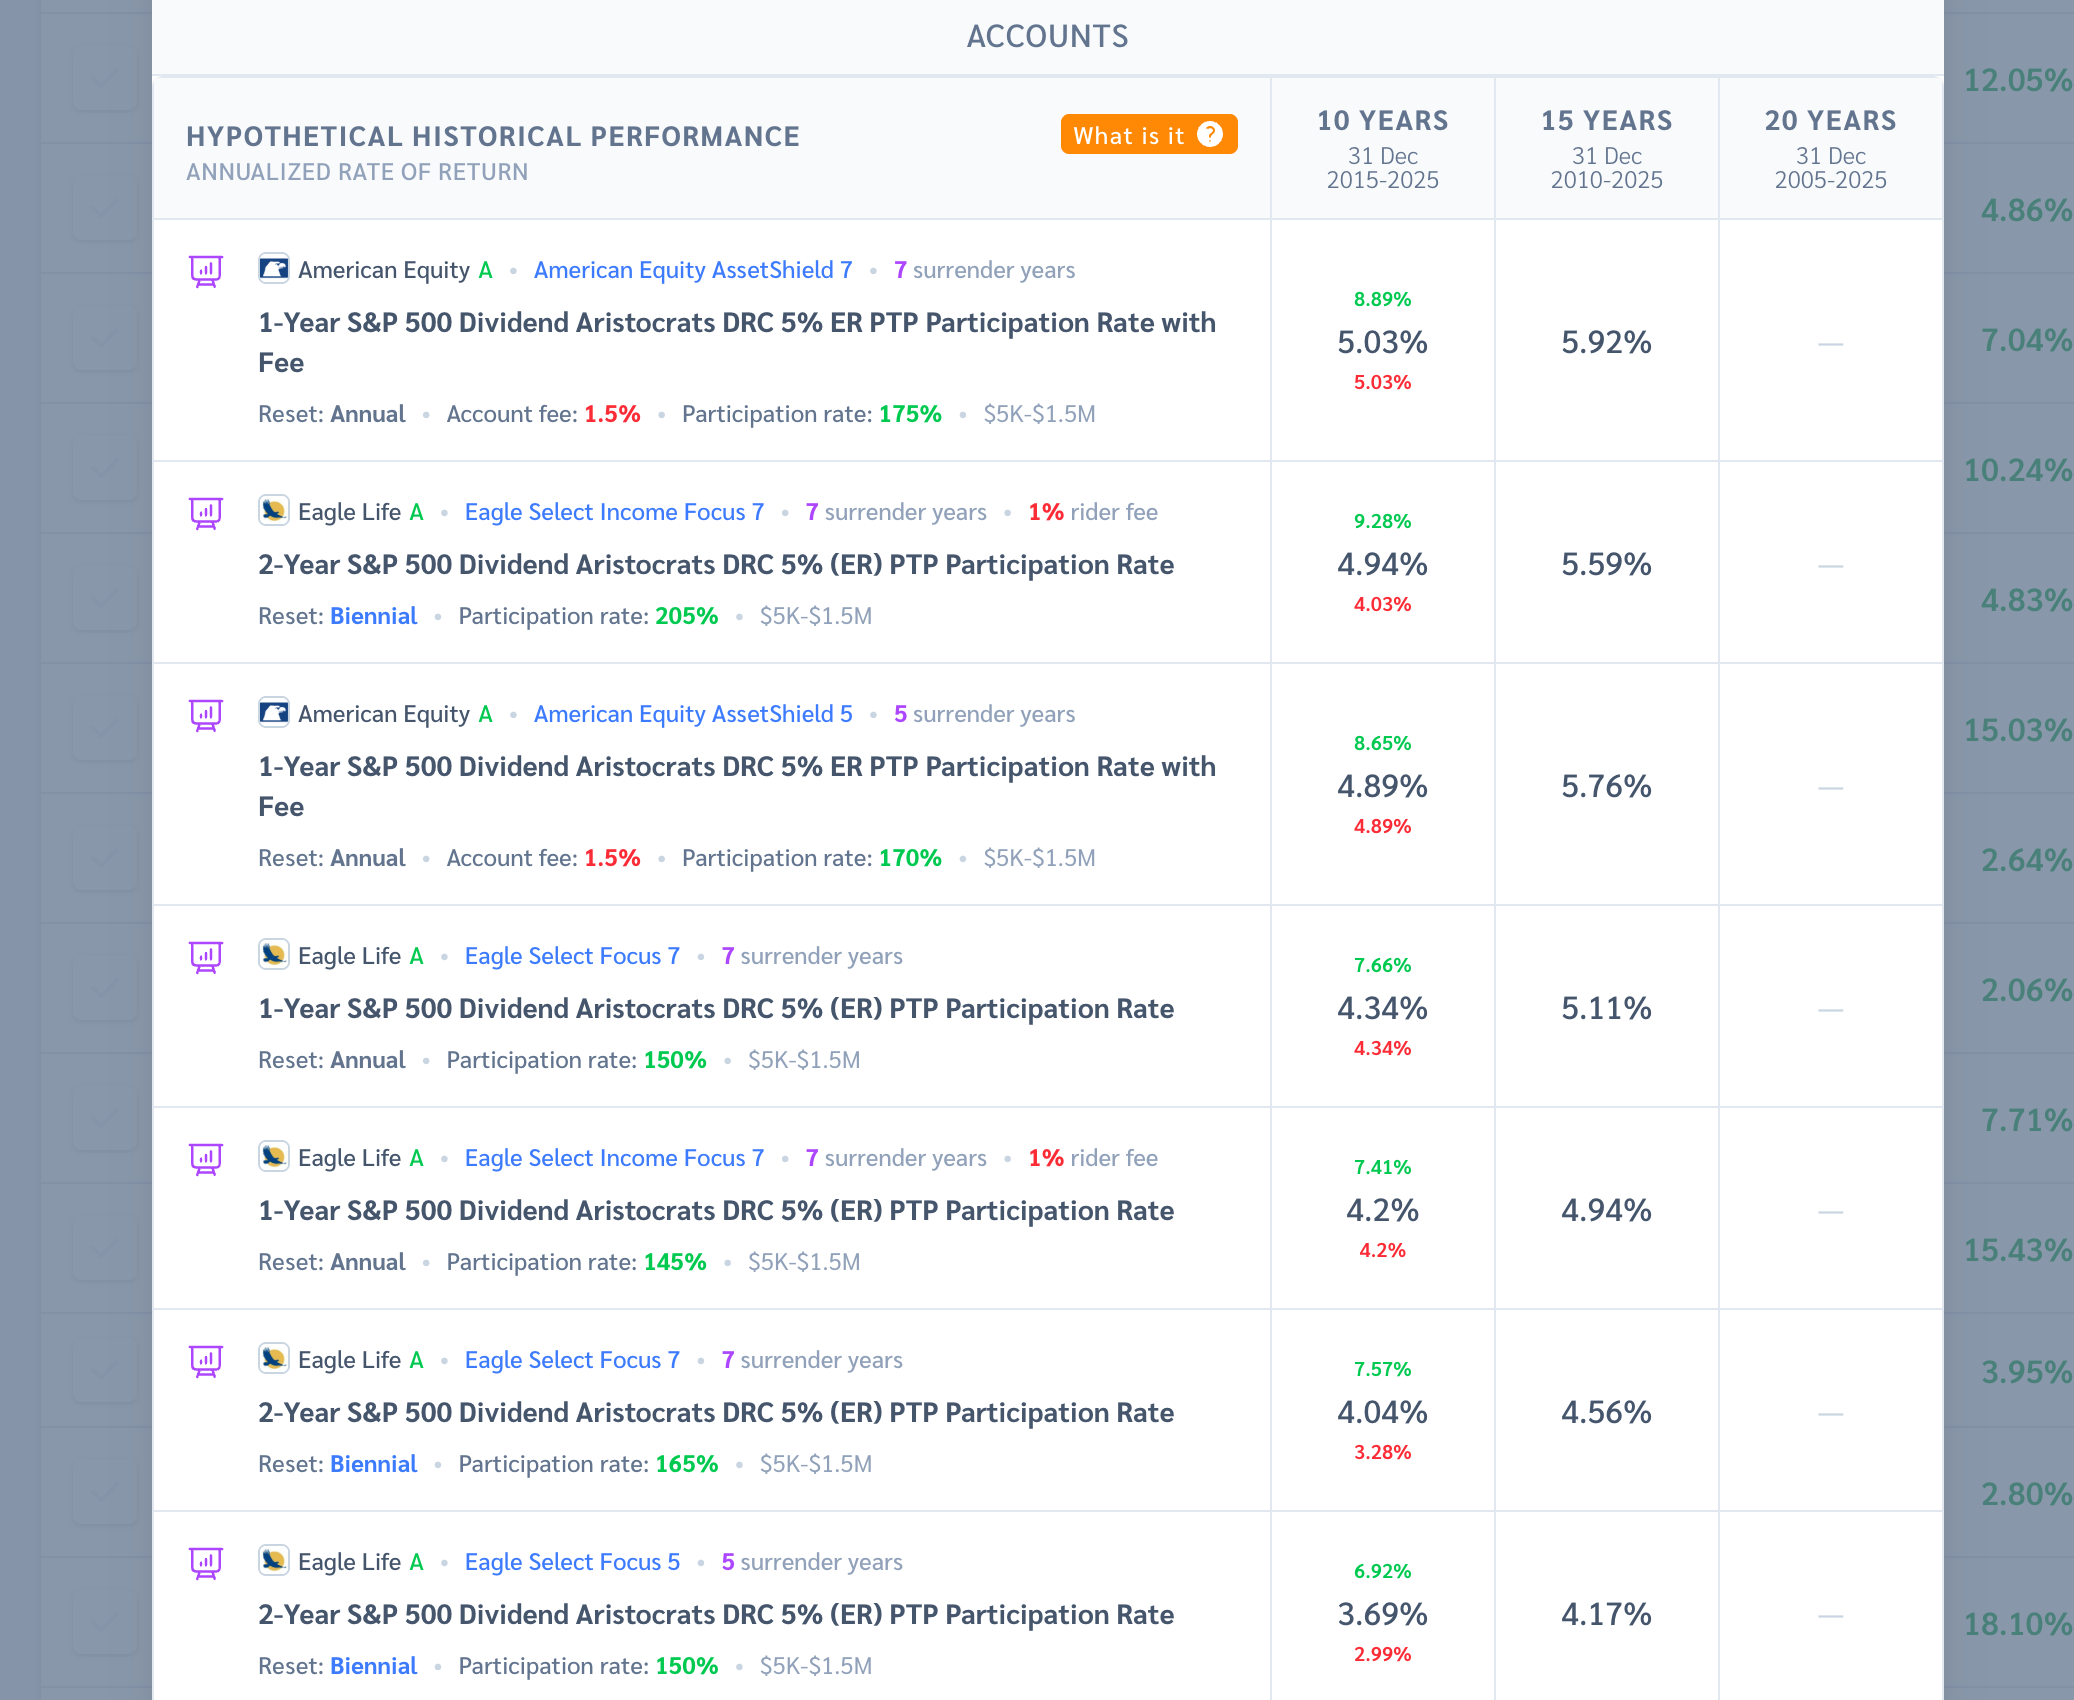This screenshot has height=1700, width=2074.
Task: Click the 145% participation rate value
Action: pos(675,1262)
